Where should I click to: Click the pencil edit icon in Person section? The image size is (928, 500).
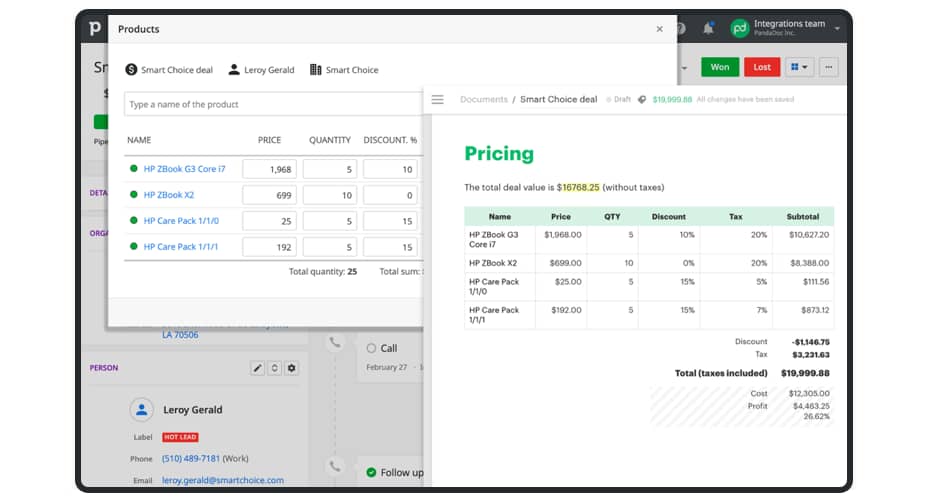point(257,368)
